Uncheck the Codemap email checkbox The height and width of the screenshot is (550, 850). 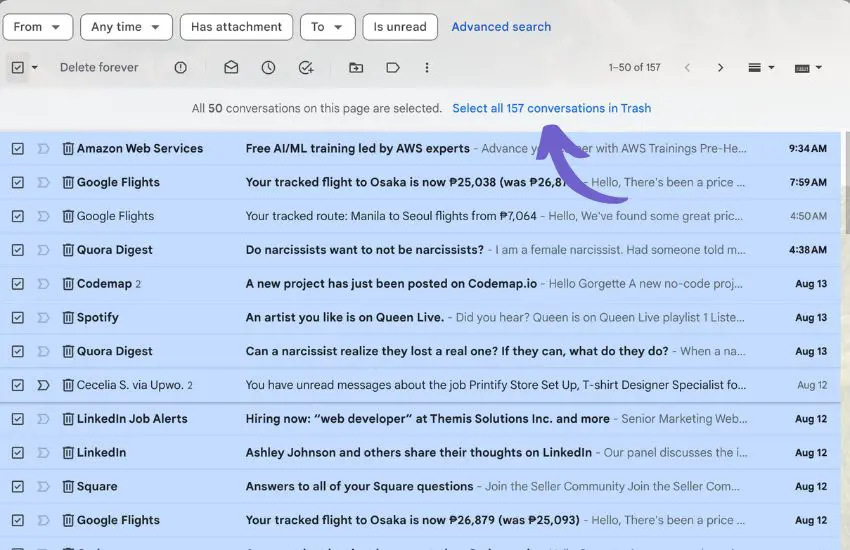click(17, 283)
